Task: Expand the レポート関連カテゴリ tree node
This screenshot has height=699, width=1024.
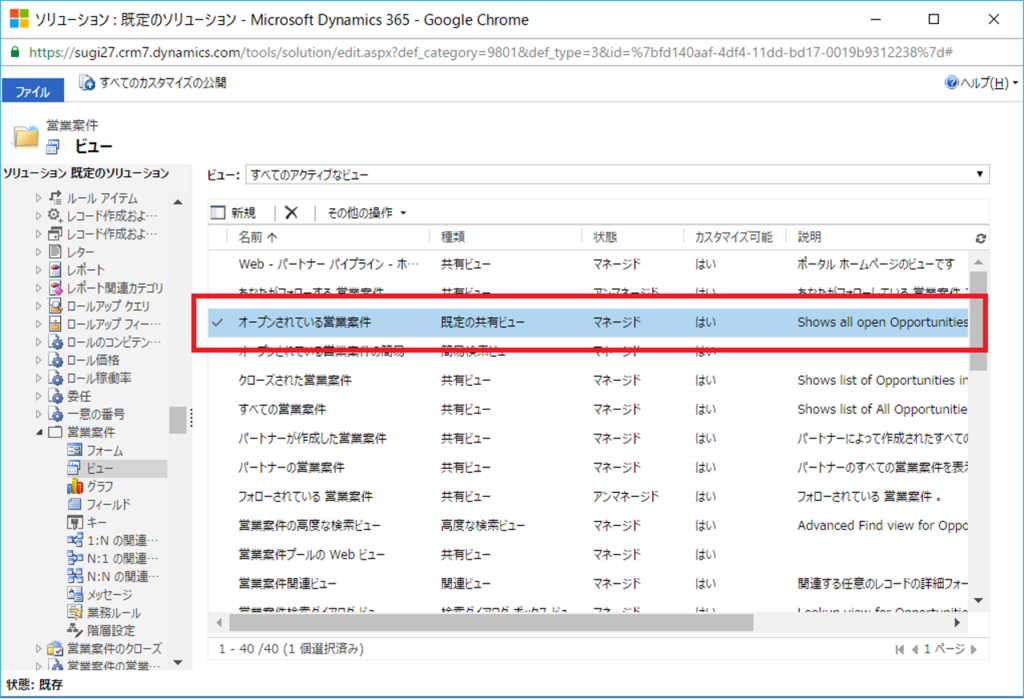Action: click(38, 287)
